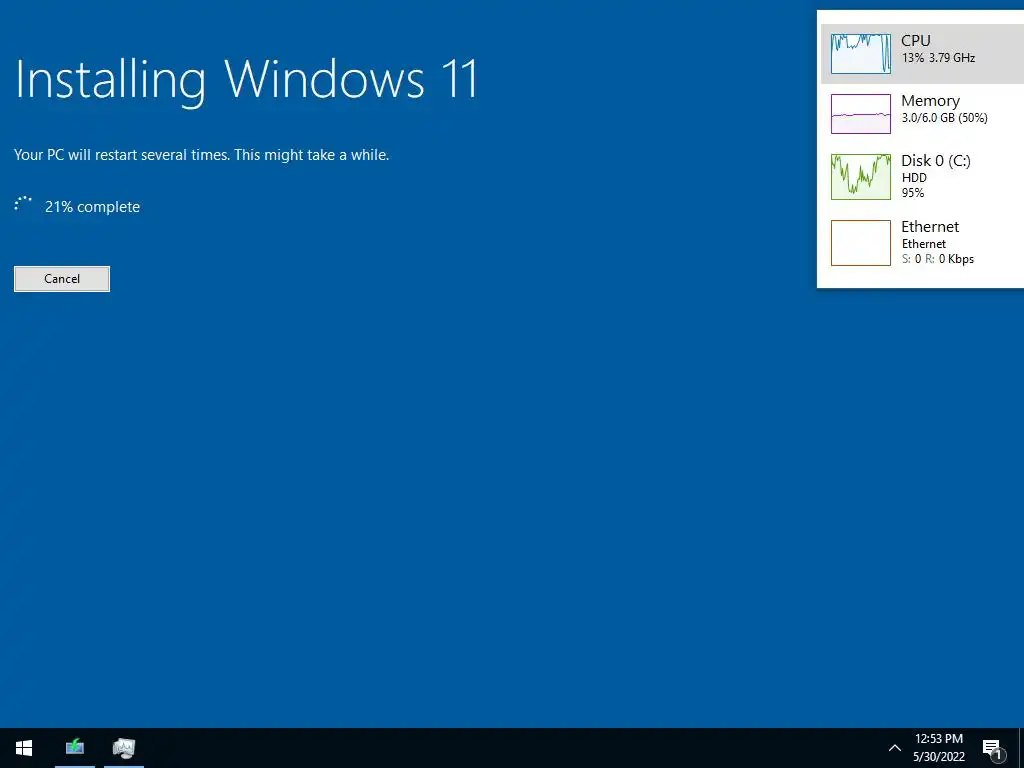Open the Action Center notifications icon

pyautogui.click(x=993, y=748)
